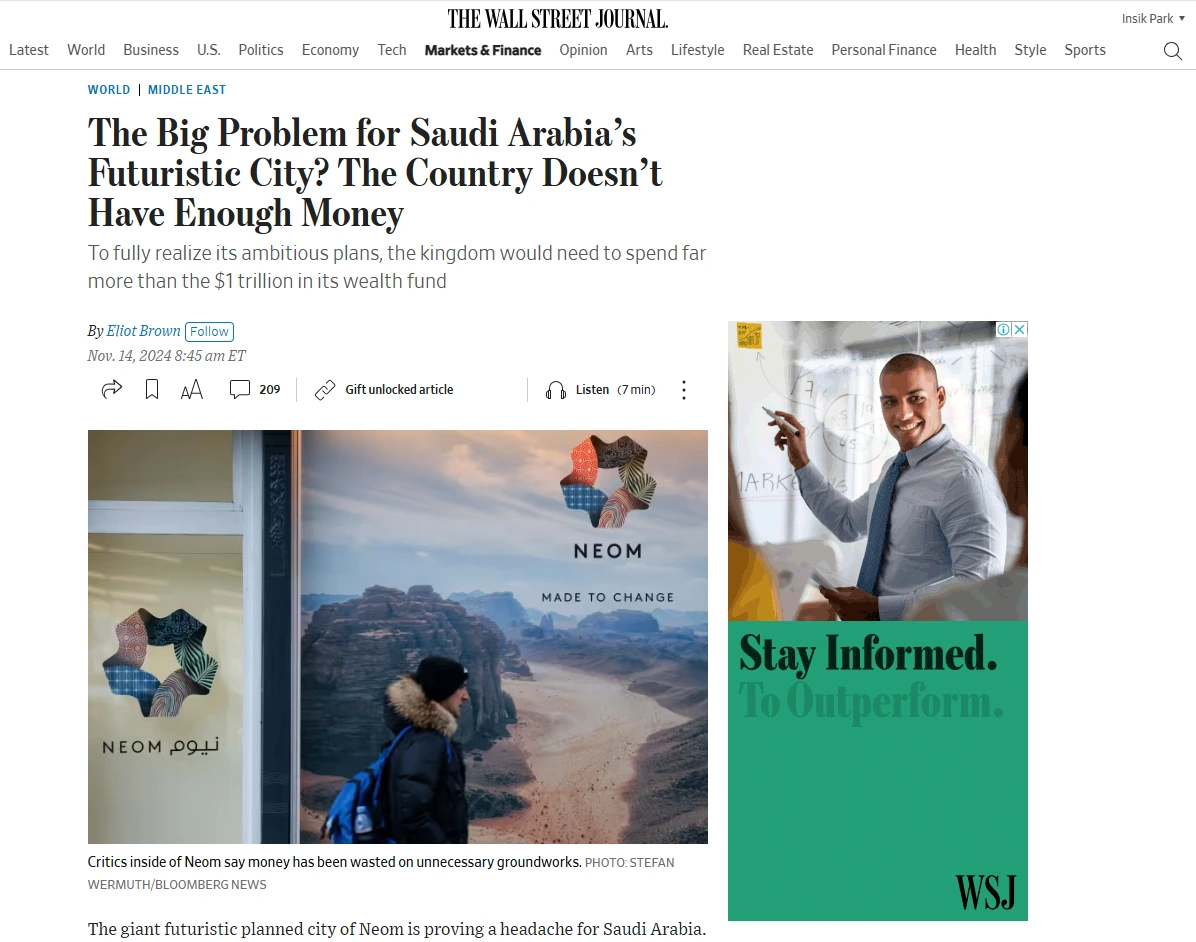The height and width of the screenshot is (942, 1196).
Task: Open the 209 comments icon
Action: [240, 390]
